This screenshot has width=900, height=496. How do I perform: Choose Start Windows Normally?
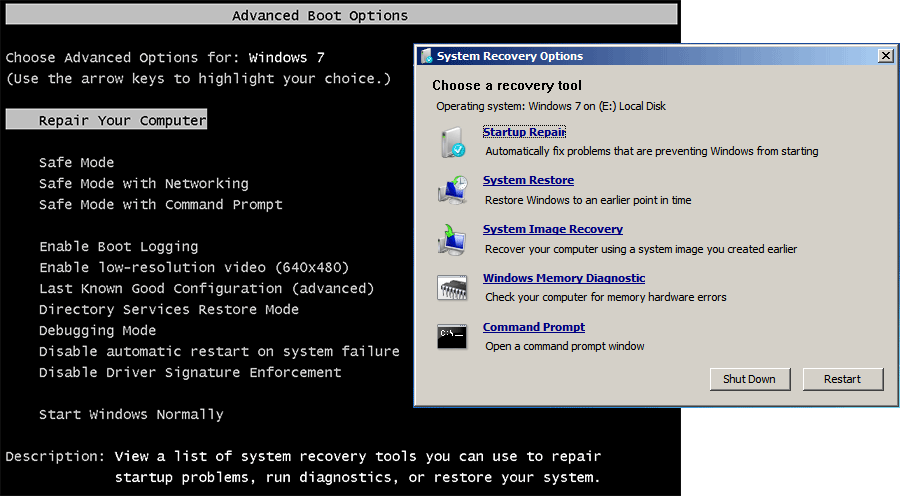[131, 414]
